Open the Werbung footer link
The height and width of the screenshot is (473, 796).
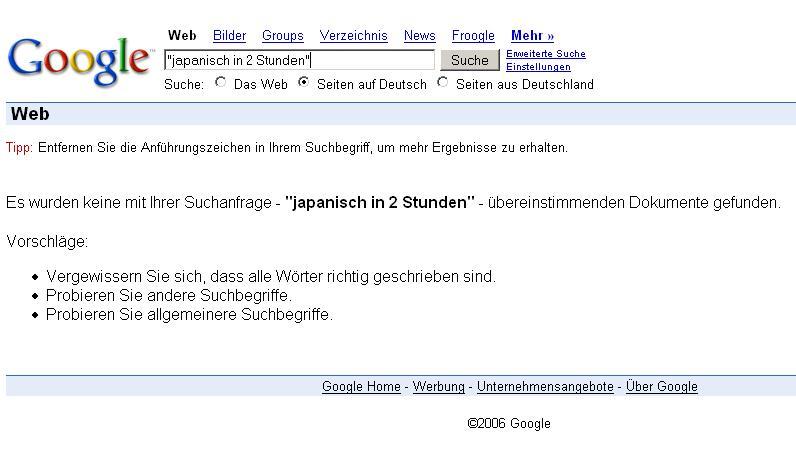438,387
